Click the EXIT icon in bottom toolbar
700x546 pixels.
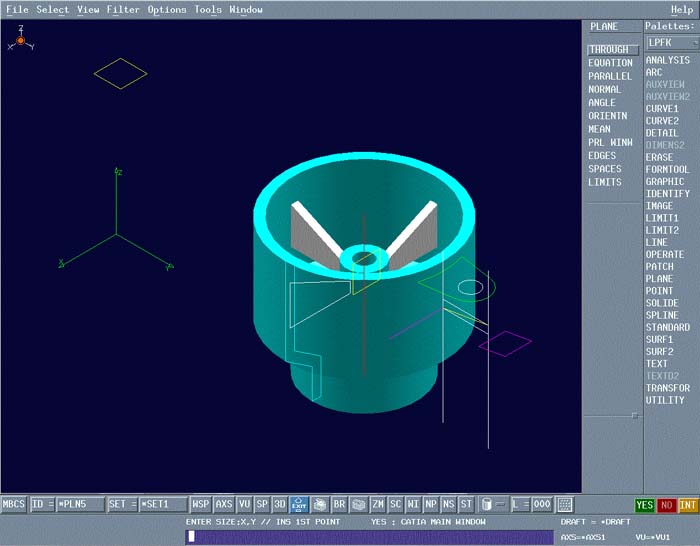(298, 505)
